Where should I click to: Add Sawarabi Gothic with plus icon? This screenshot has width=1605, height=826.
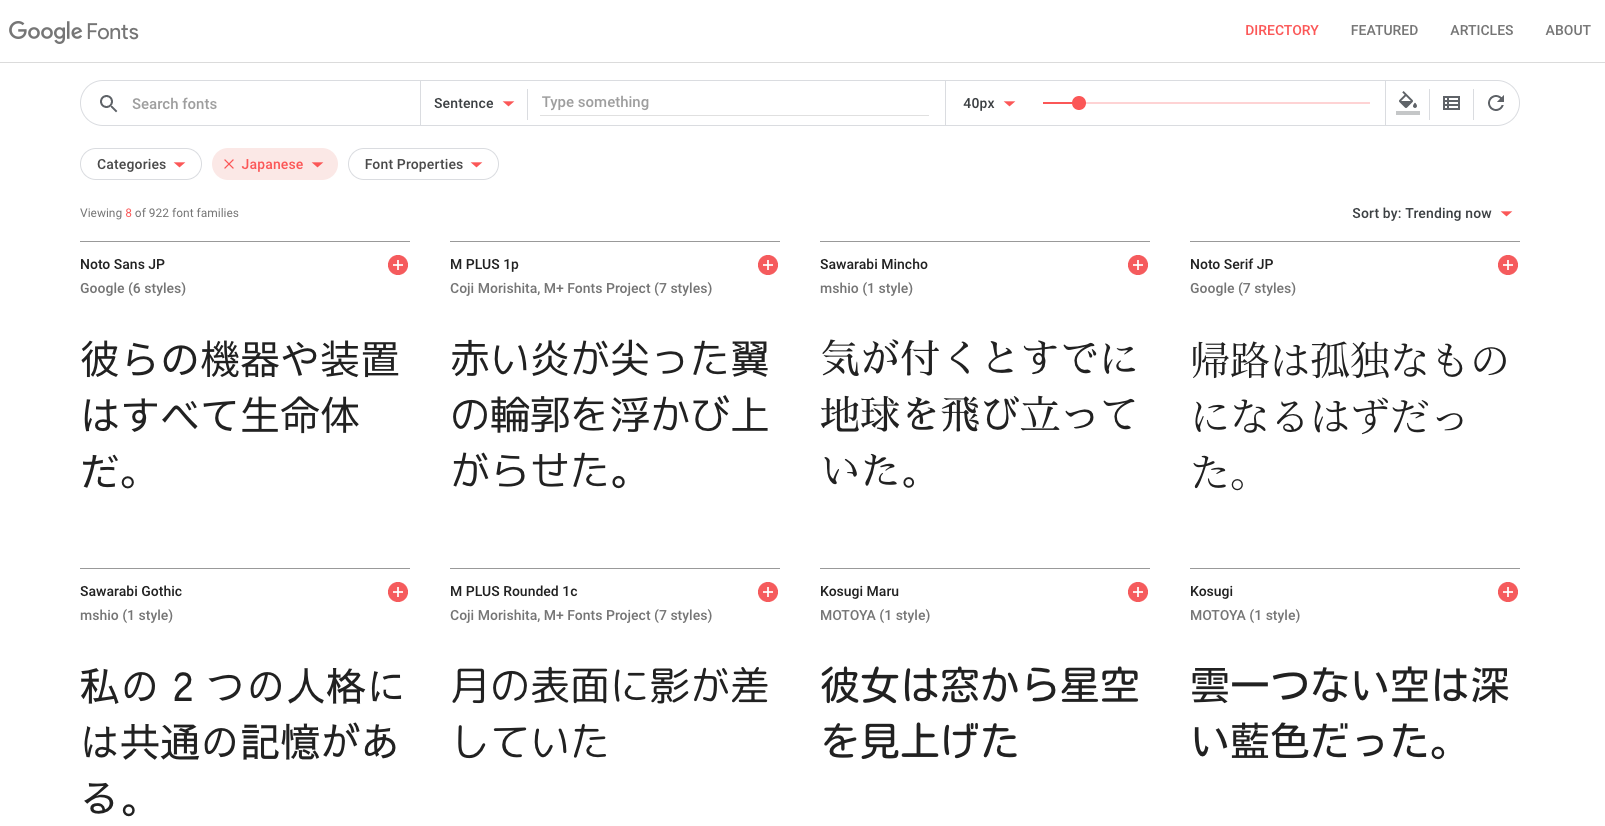(x=398, y=592)
